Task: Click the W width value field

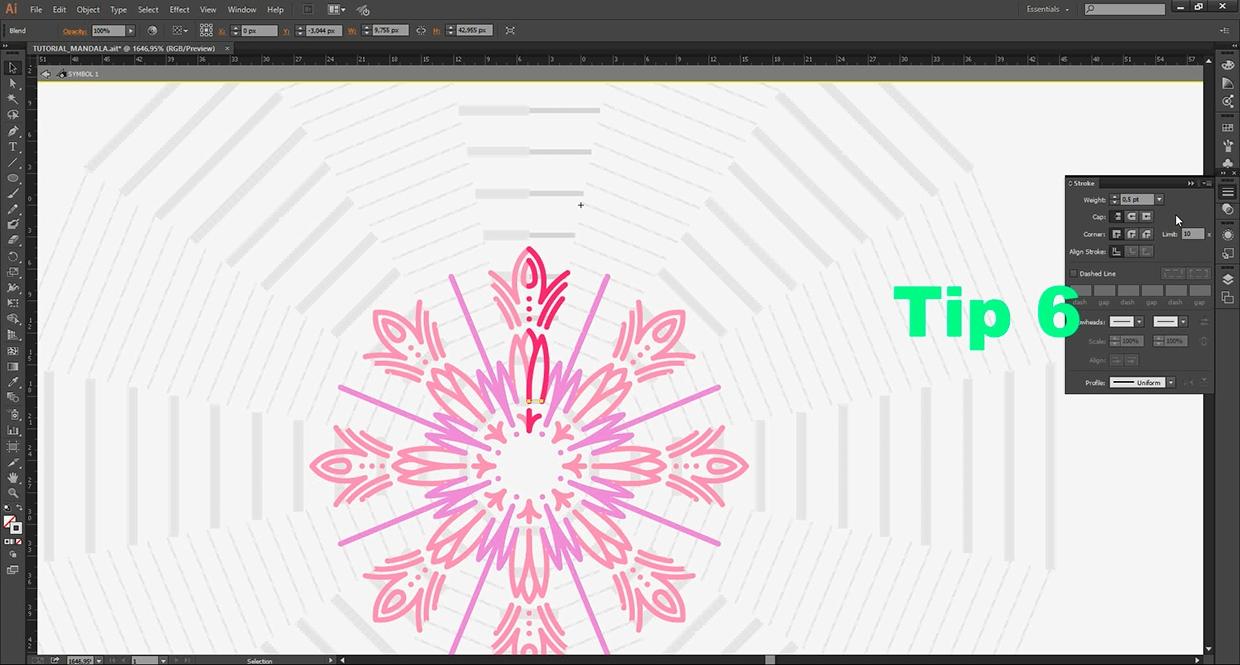Action: 390,30
